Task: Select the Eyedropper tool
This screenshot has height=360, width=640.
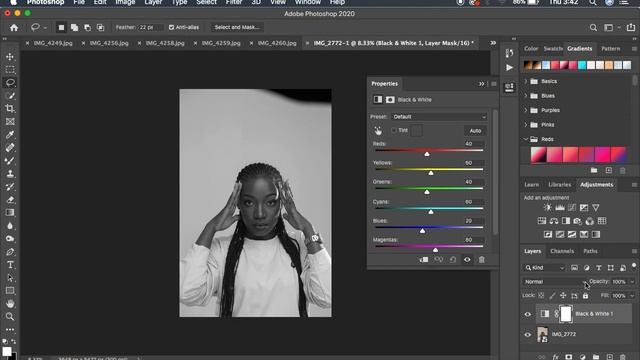Action: coord(10,135)
